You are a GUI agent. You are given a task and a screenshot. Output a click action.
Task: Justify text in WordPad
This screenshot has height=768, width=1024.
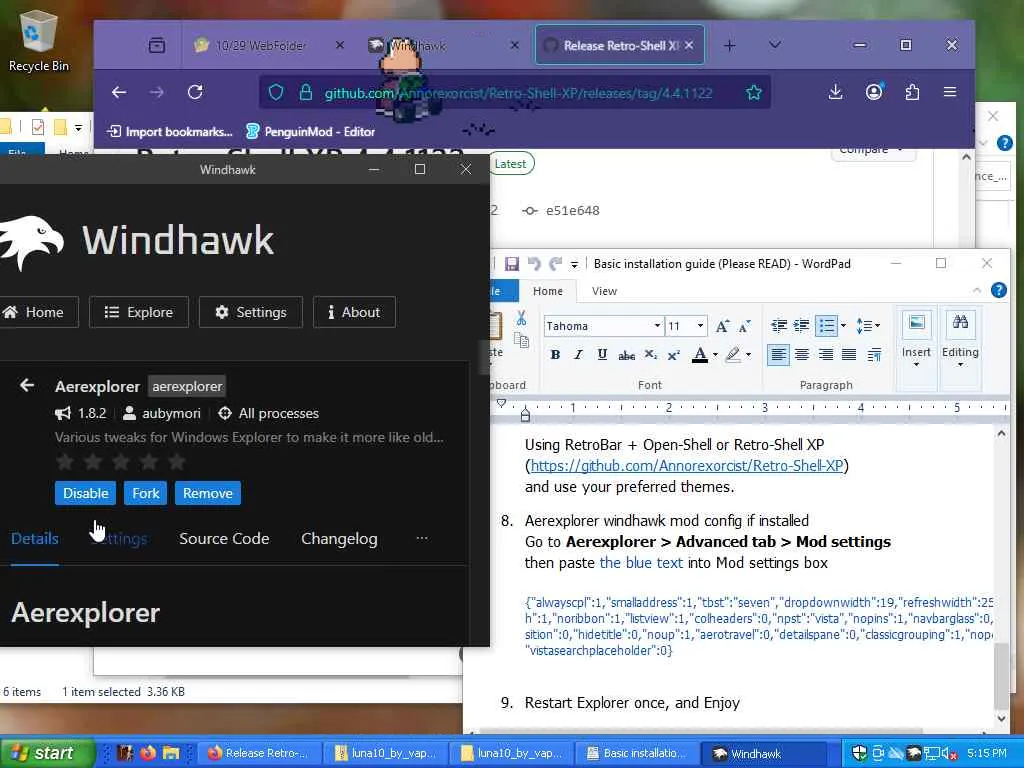pos(849,355)
